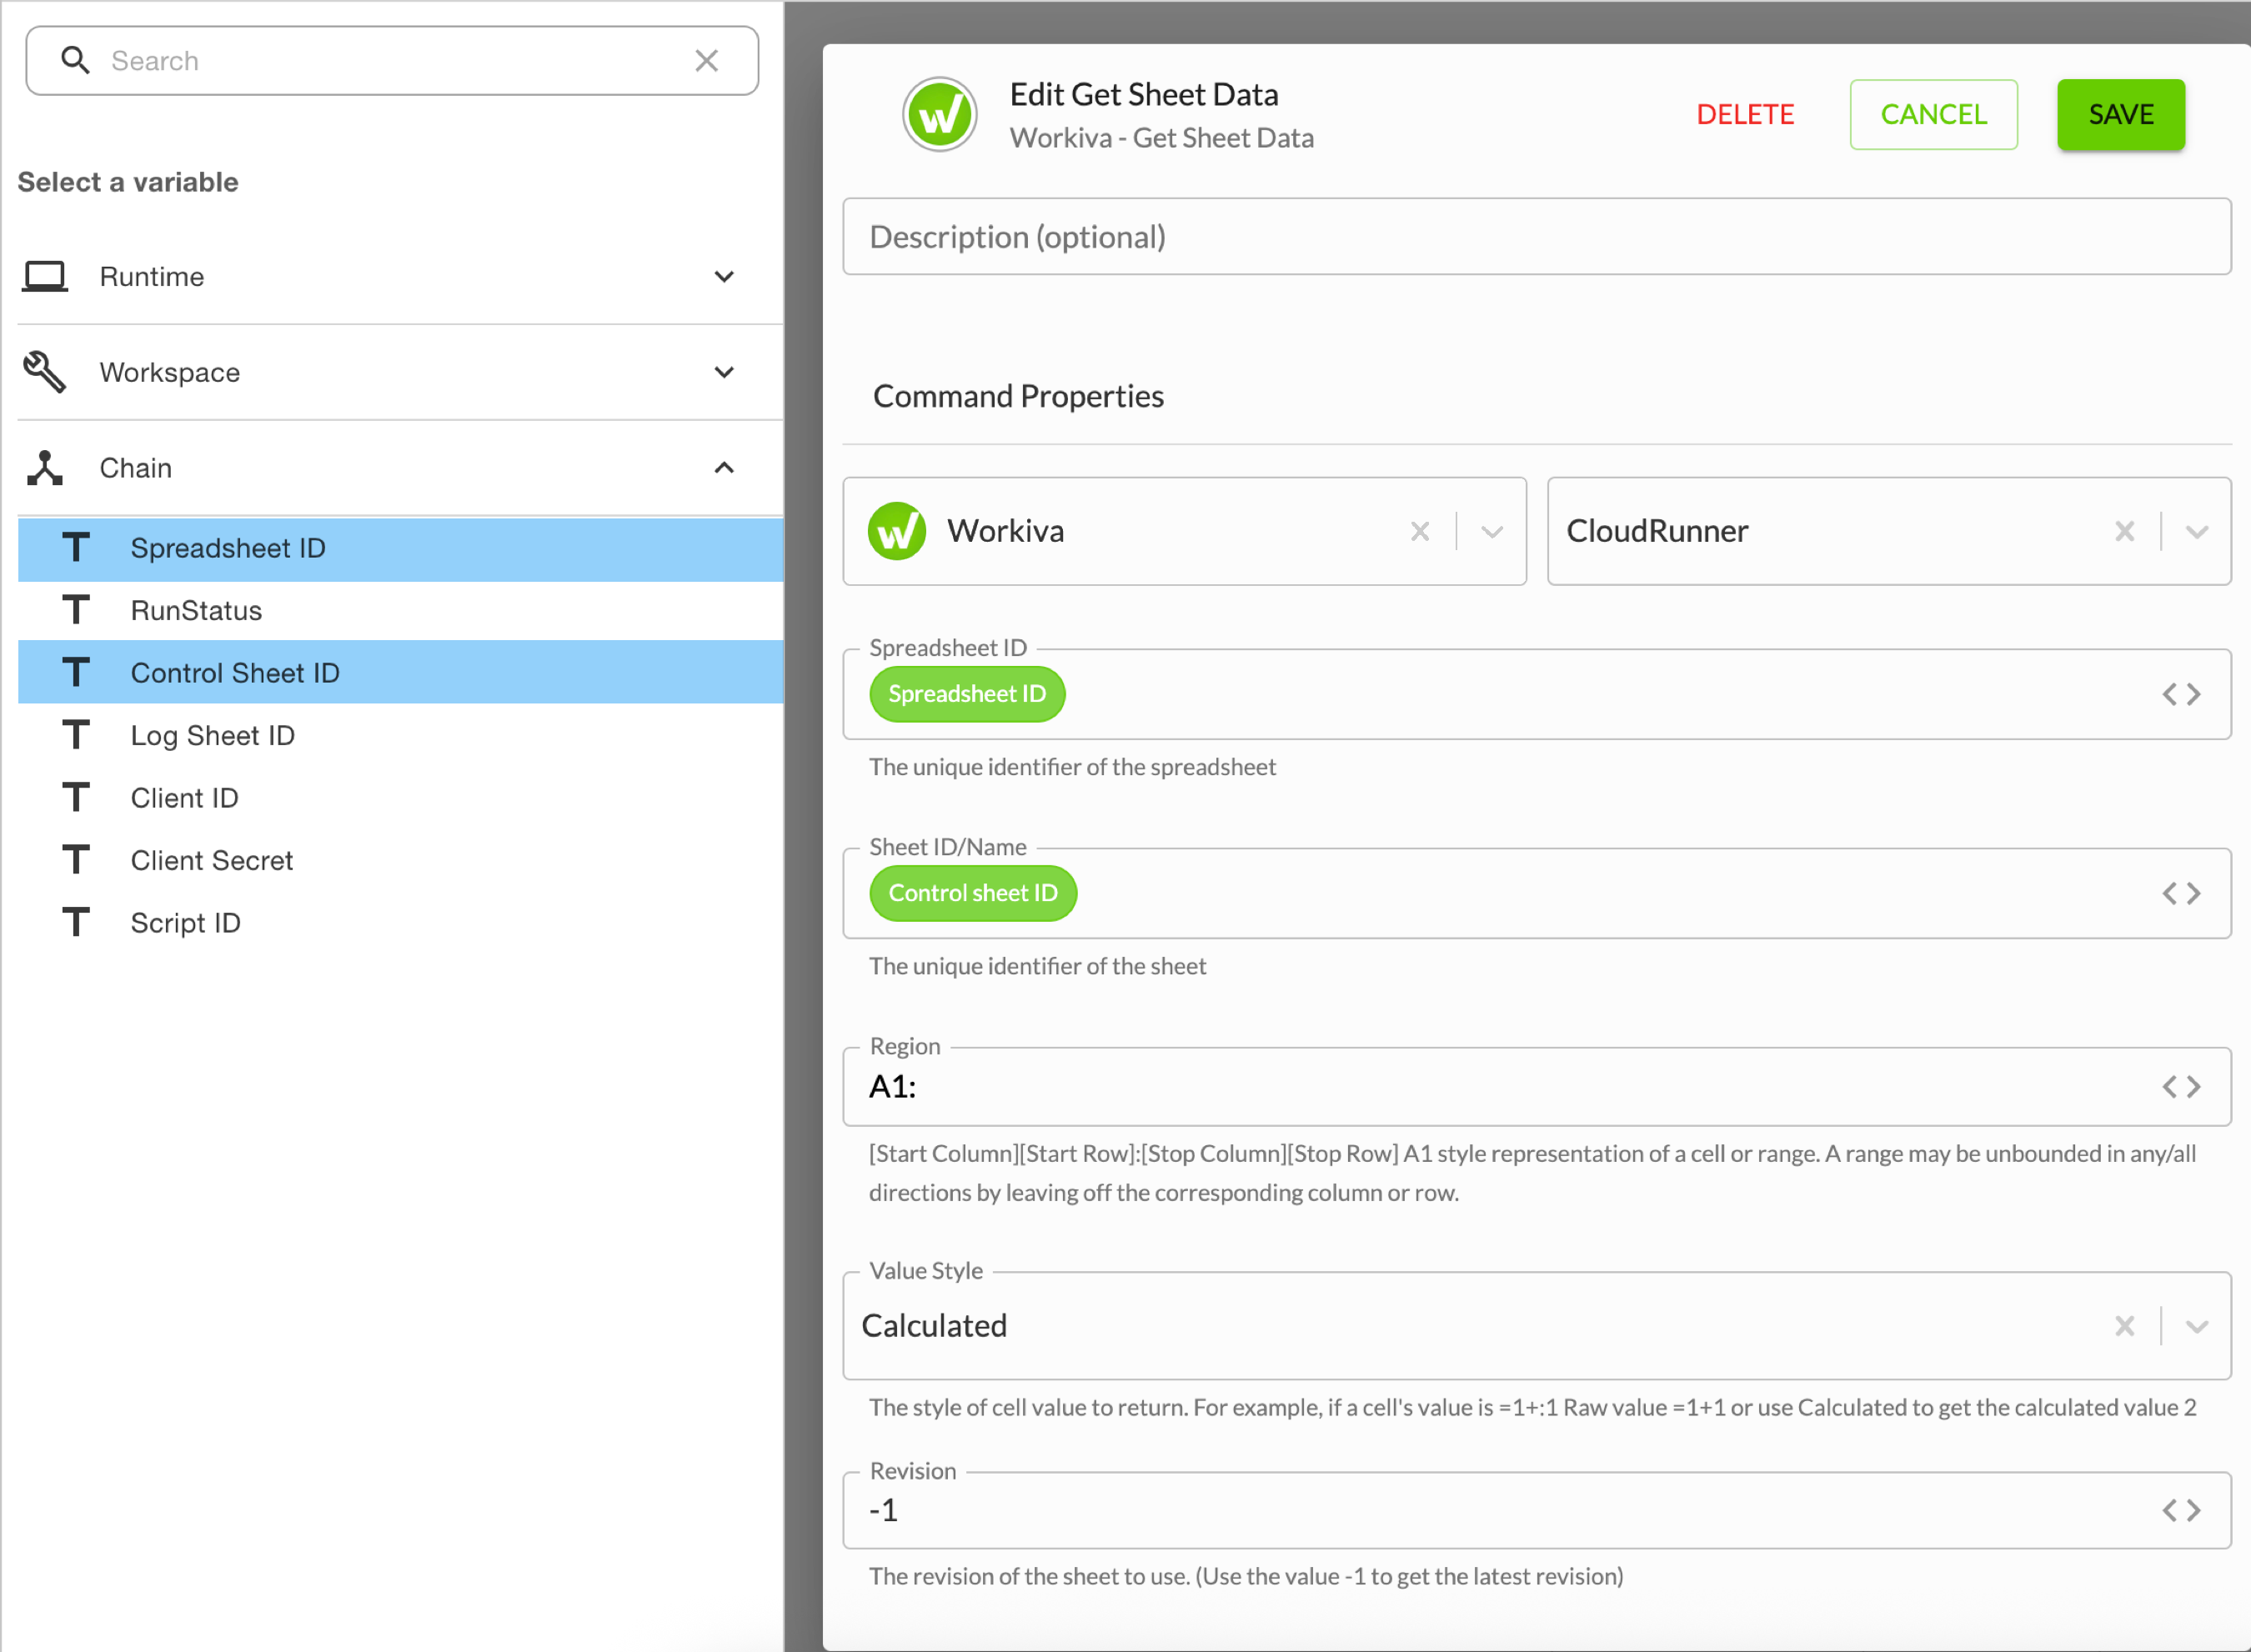Click the text type icon beside Log Sheet ID
2251x1652 pixels.
pos(76,735)
